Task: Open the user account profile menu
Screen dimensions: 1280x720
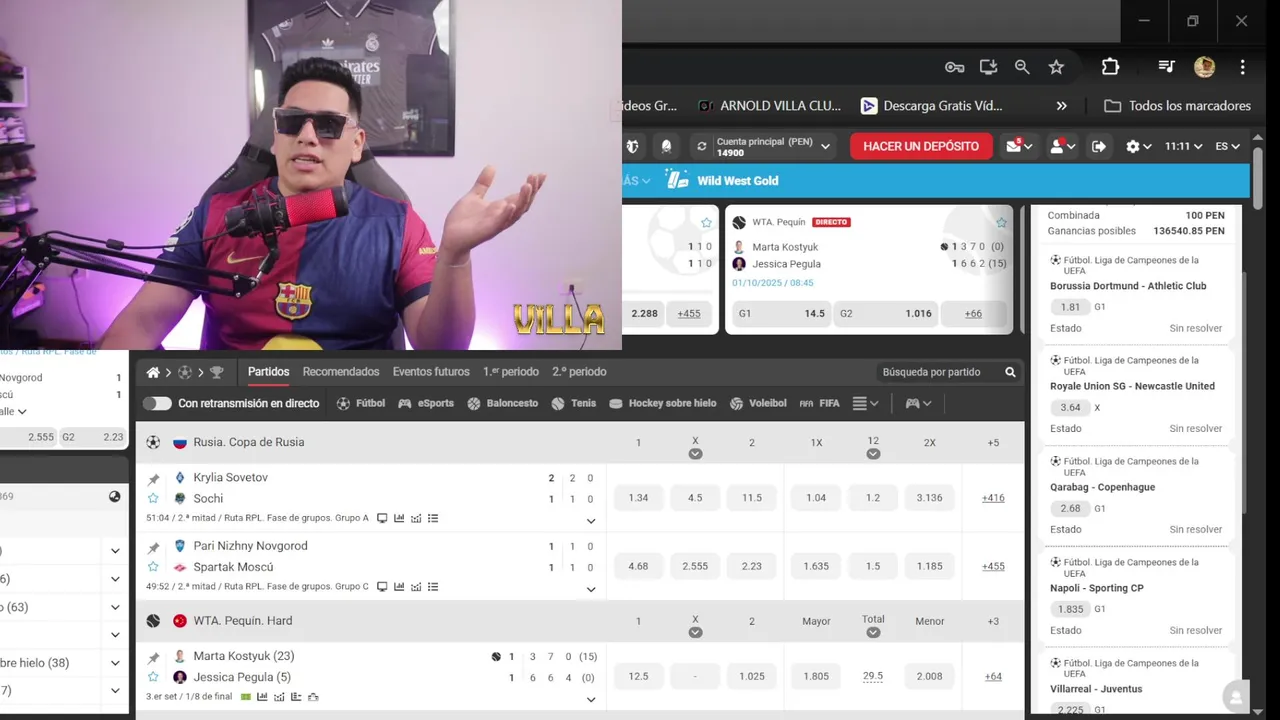Action: tap(1062, 146)
